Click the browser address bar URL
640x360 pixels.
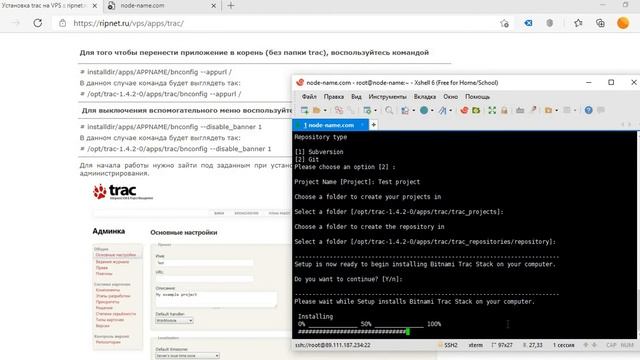click(x=129, y=23)
